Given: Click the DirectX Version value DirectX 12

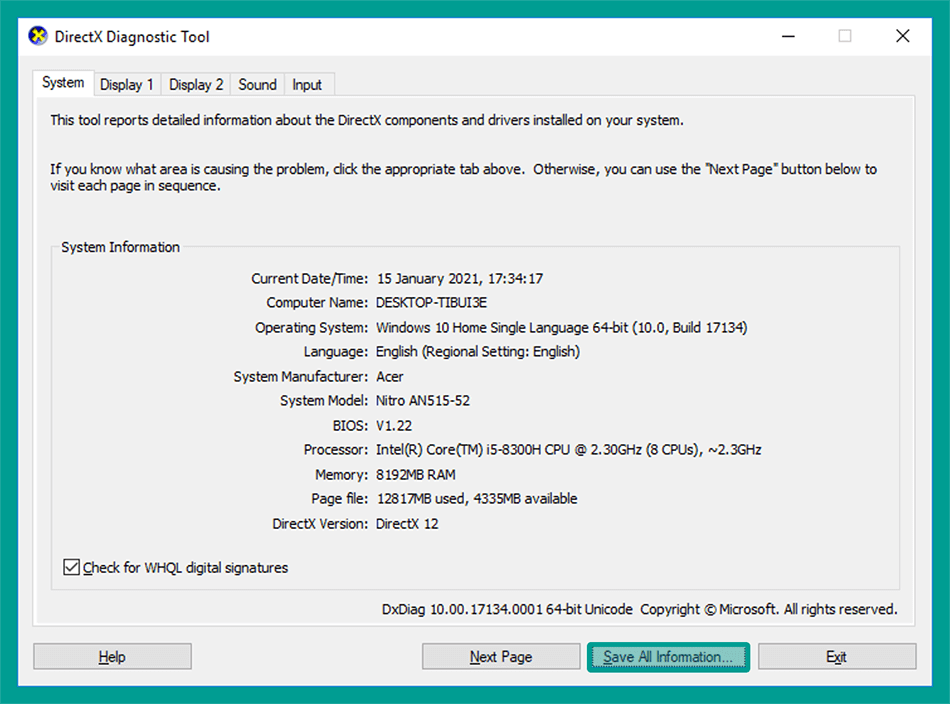Looking at the screenshot, I should [407, 524].
